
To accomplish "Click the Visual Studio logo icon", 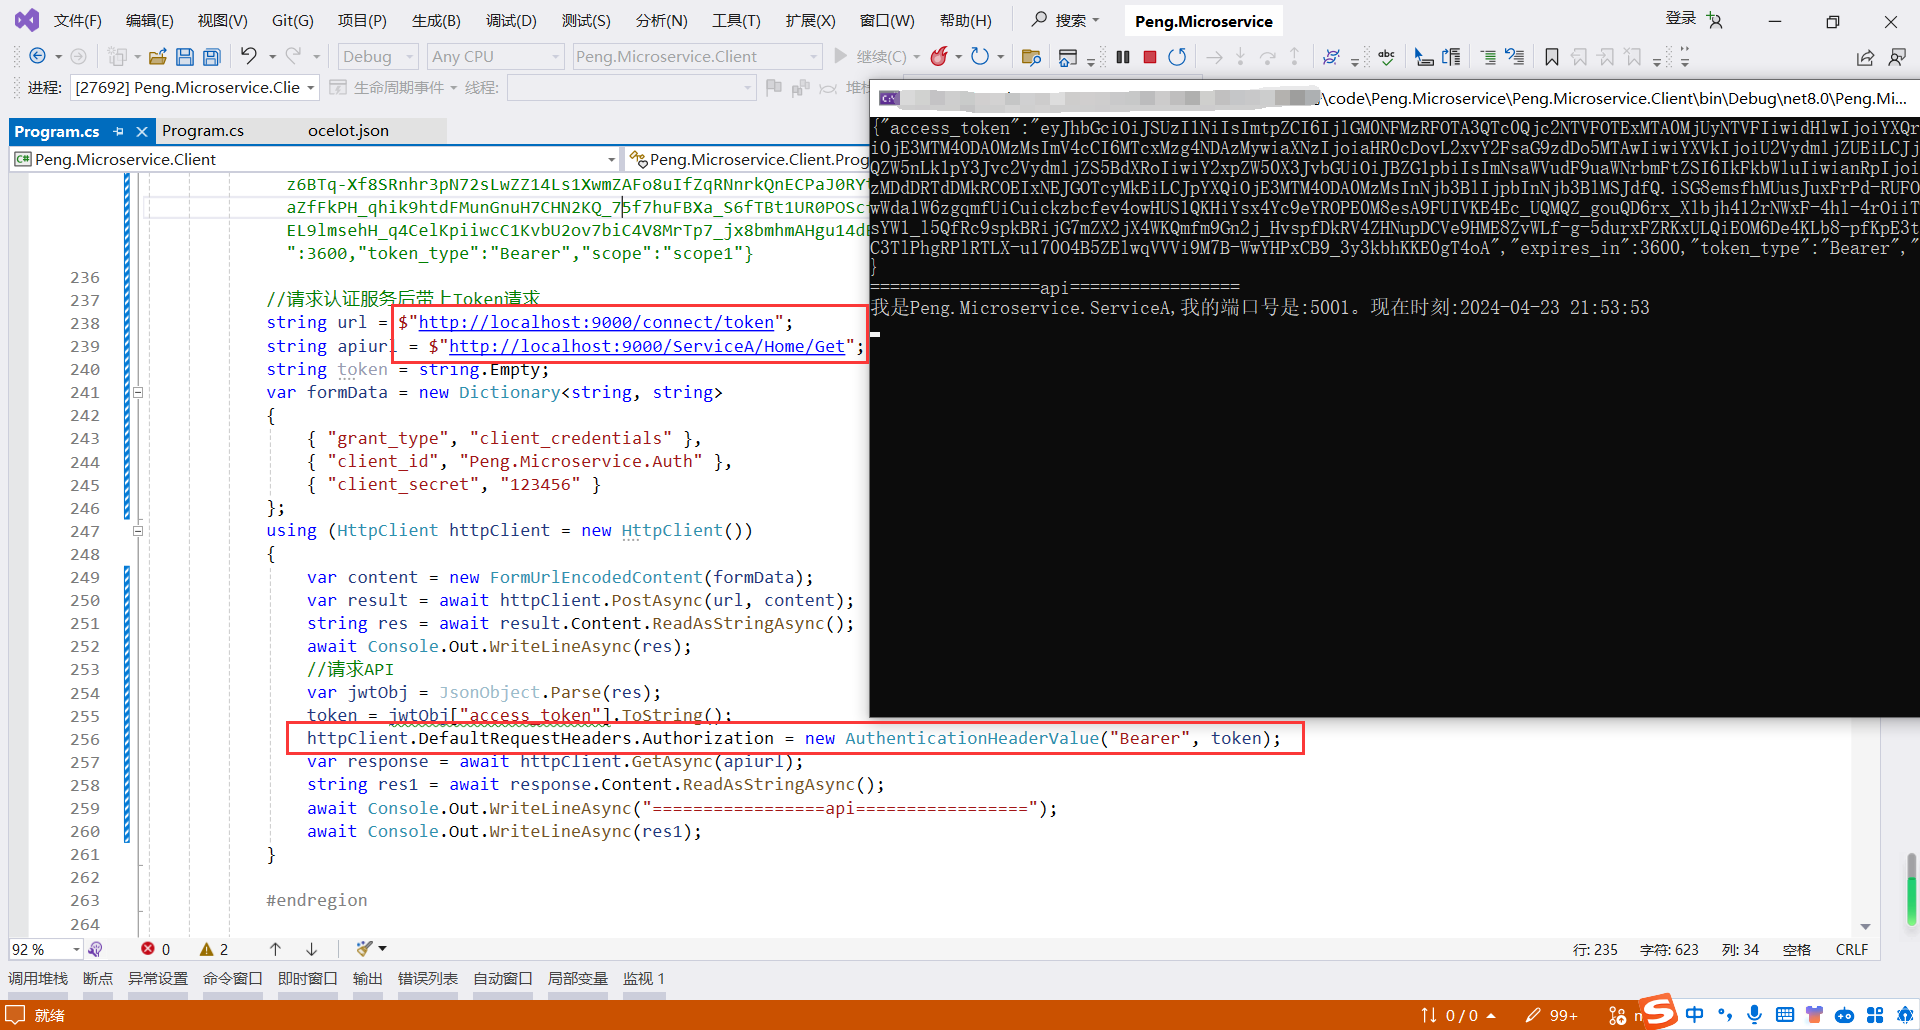I will pos(27,20).
